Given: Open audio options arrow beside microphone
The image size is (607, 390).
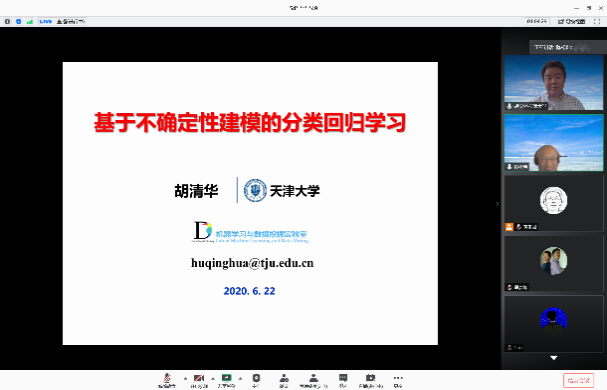Looking at the screenshot, I should point(185,378).
